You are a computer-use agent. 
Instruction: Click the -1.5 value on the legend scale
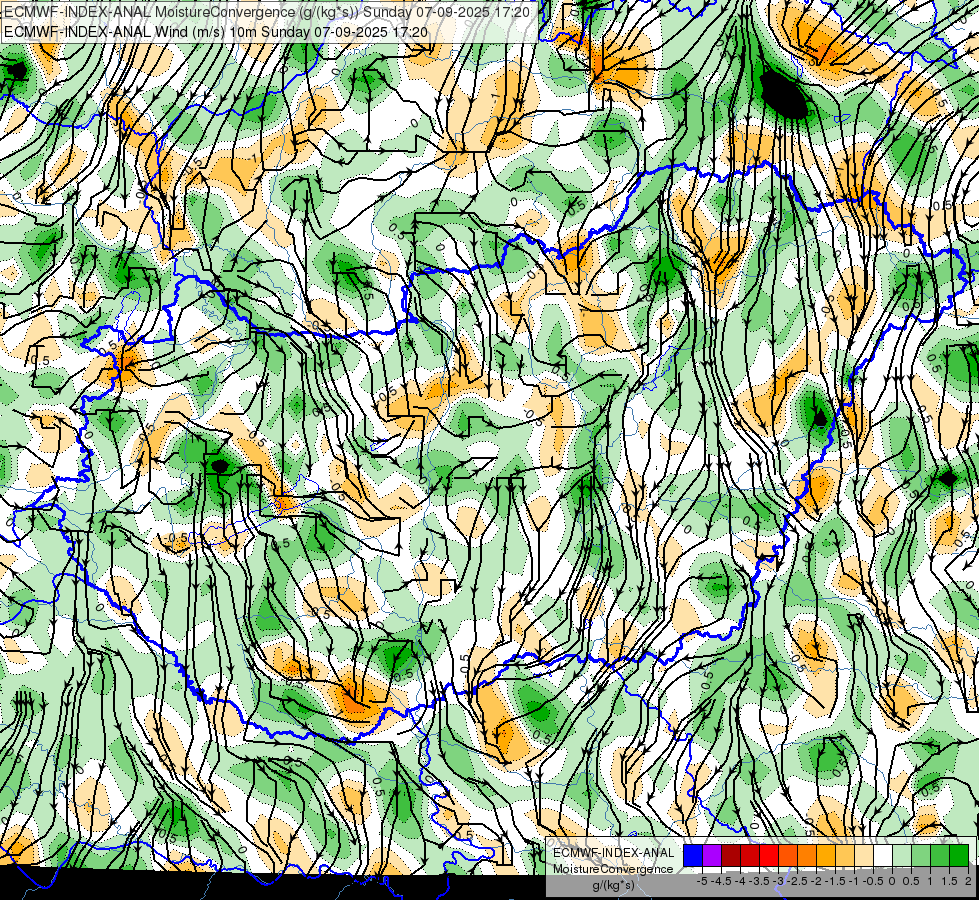coord(837,881)
